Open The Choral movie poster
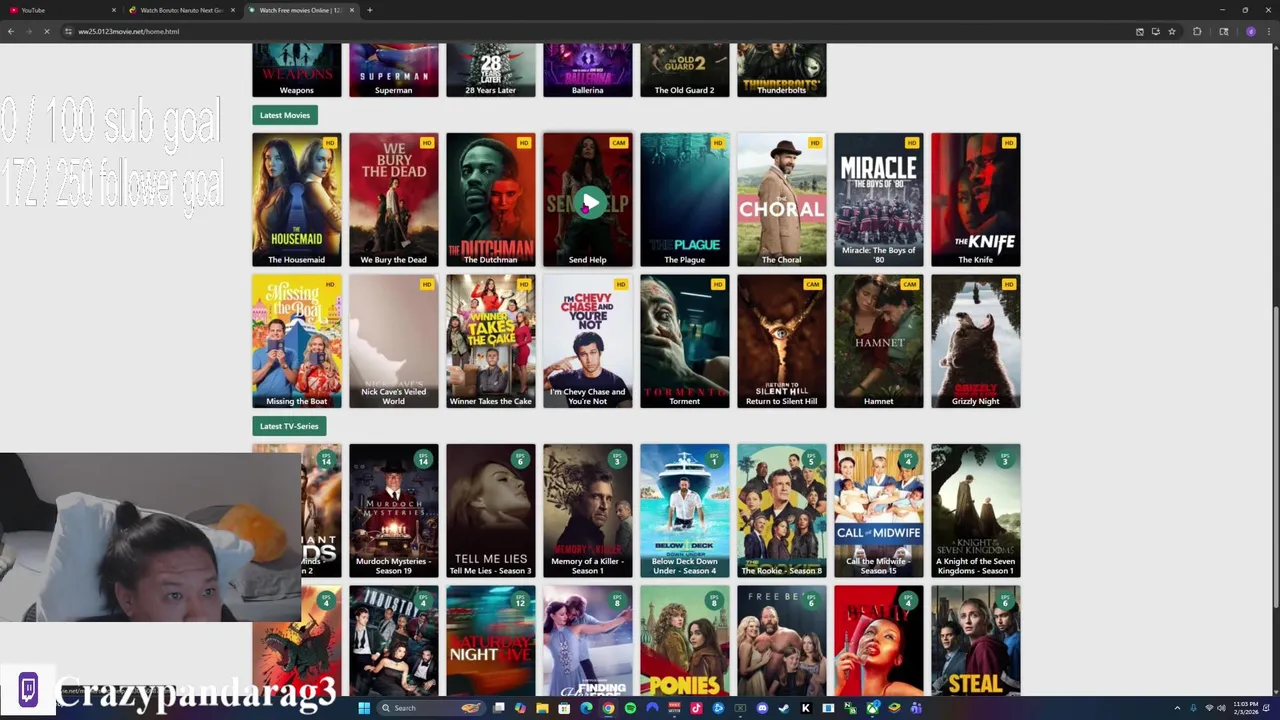Image resolution: width=1280 pixels, height=720 pixels. point(782,200)
